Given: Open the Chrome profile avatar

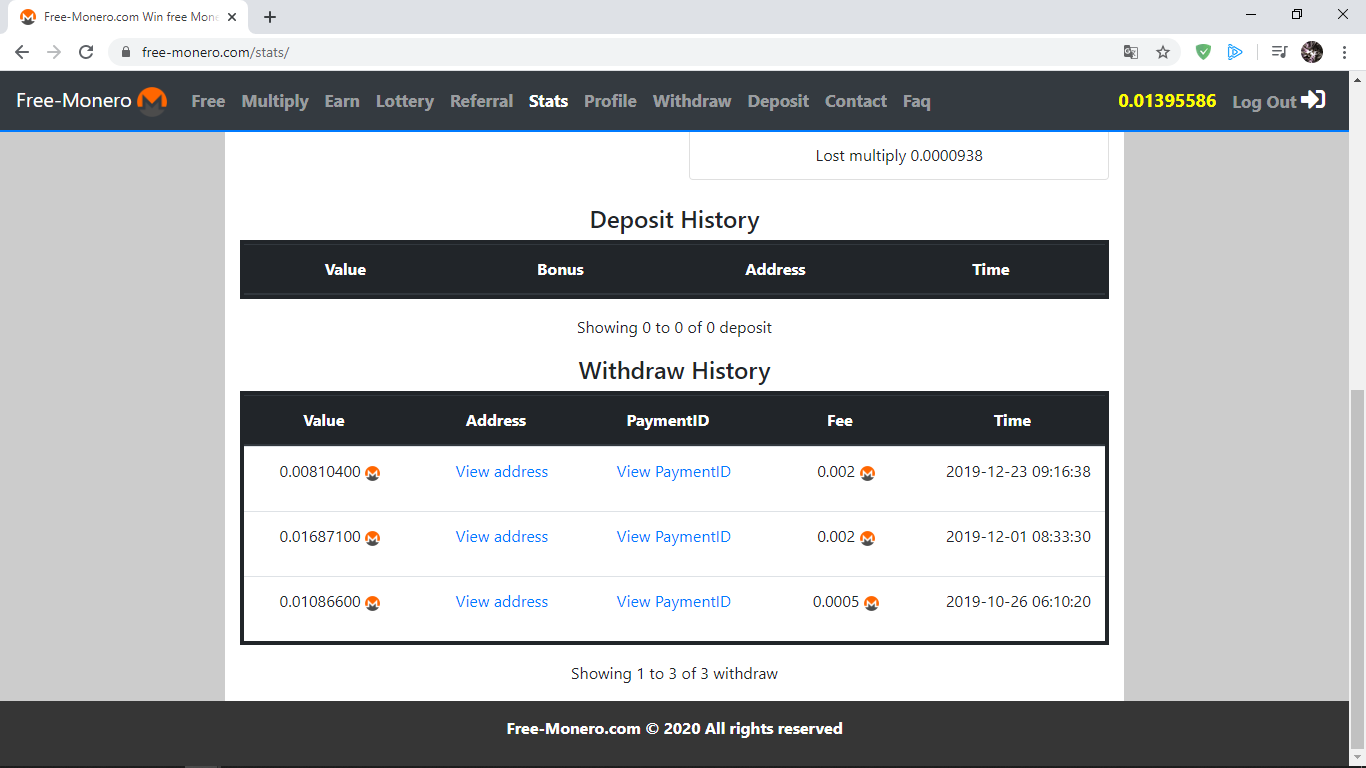Looking at the screenshot, I should click(x=1312, y=52).
